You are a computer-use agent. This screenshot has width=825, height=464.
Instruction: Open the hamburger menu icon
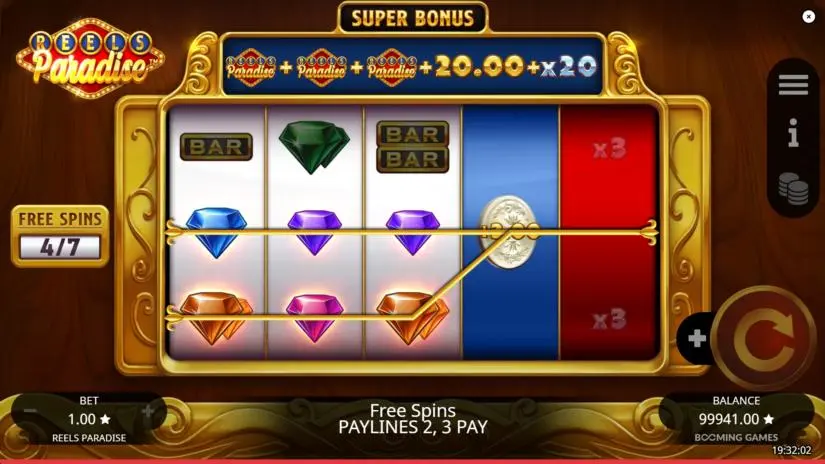[793, 85]
